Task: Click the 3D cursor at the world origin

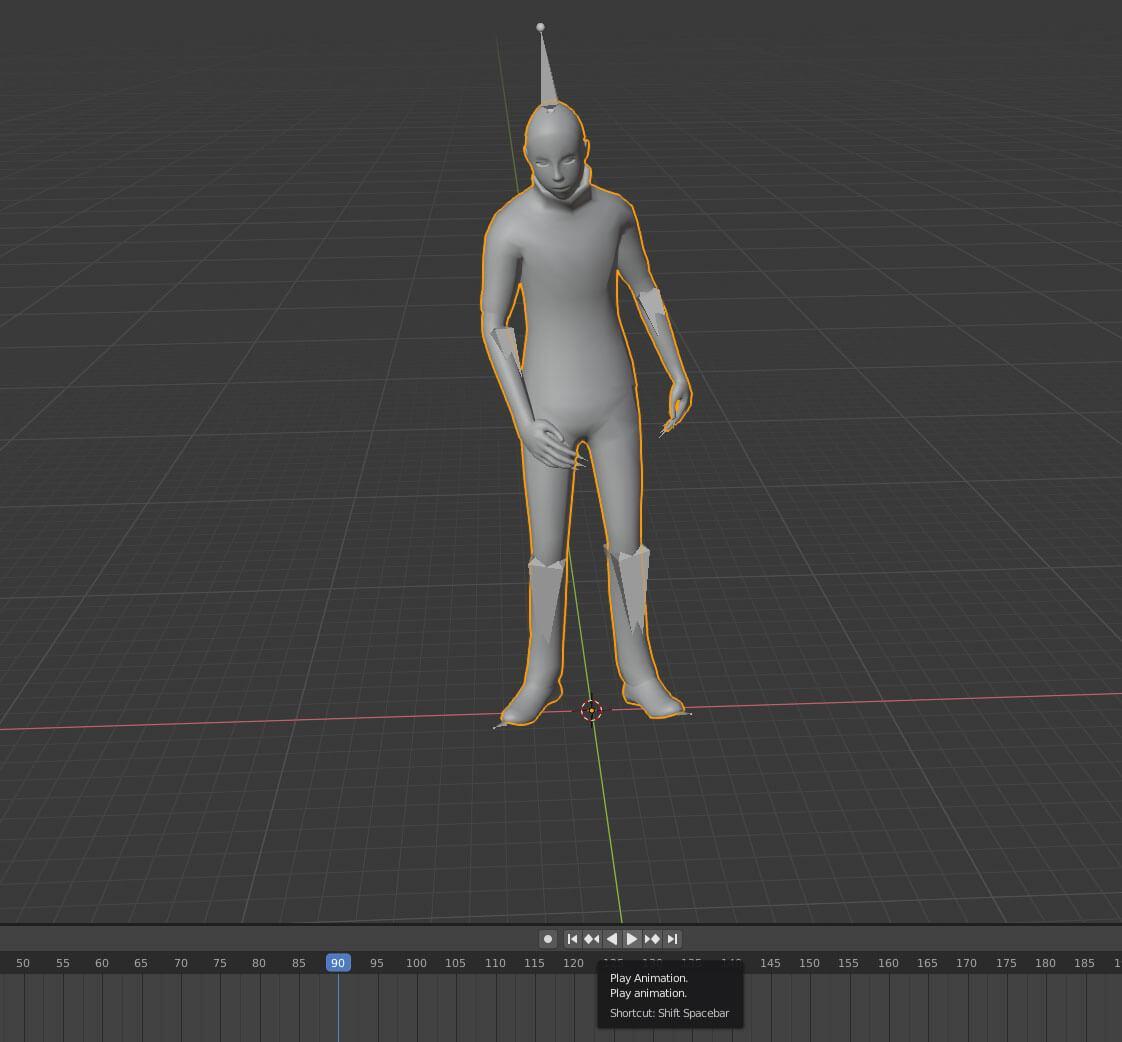Action: click(x=592, y=711)
